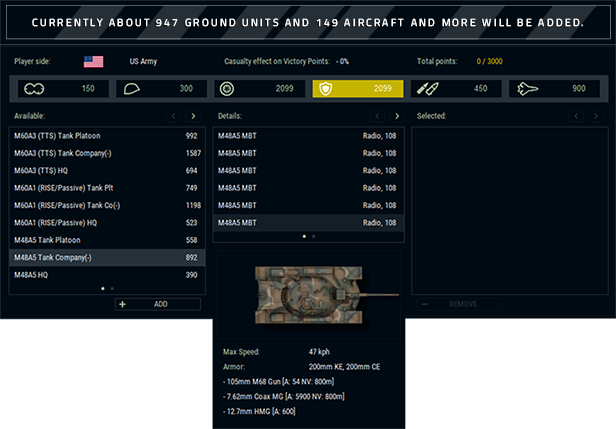
Task: Select first M48A5 MBT in Details
Action: coord(307,136)
